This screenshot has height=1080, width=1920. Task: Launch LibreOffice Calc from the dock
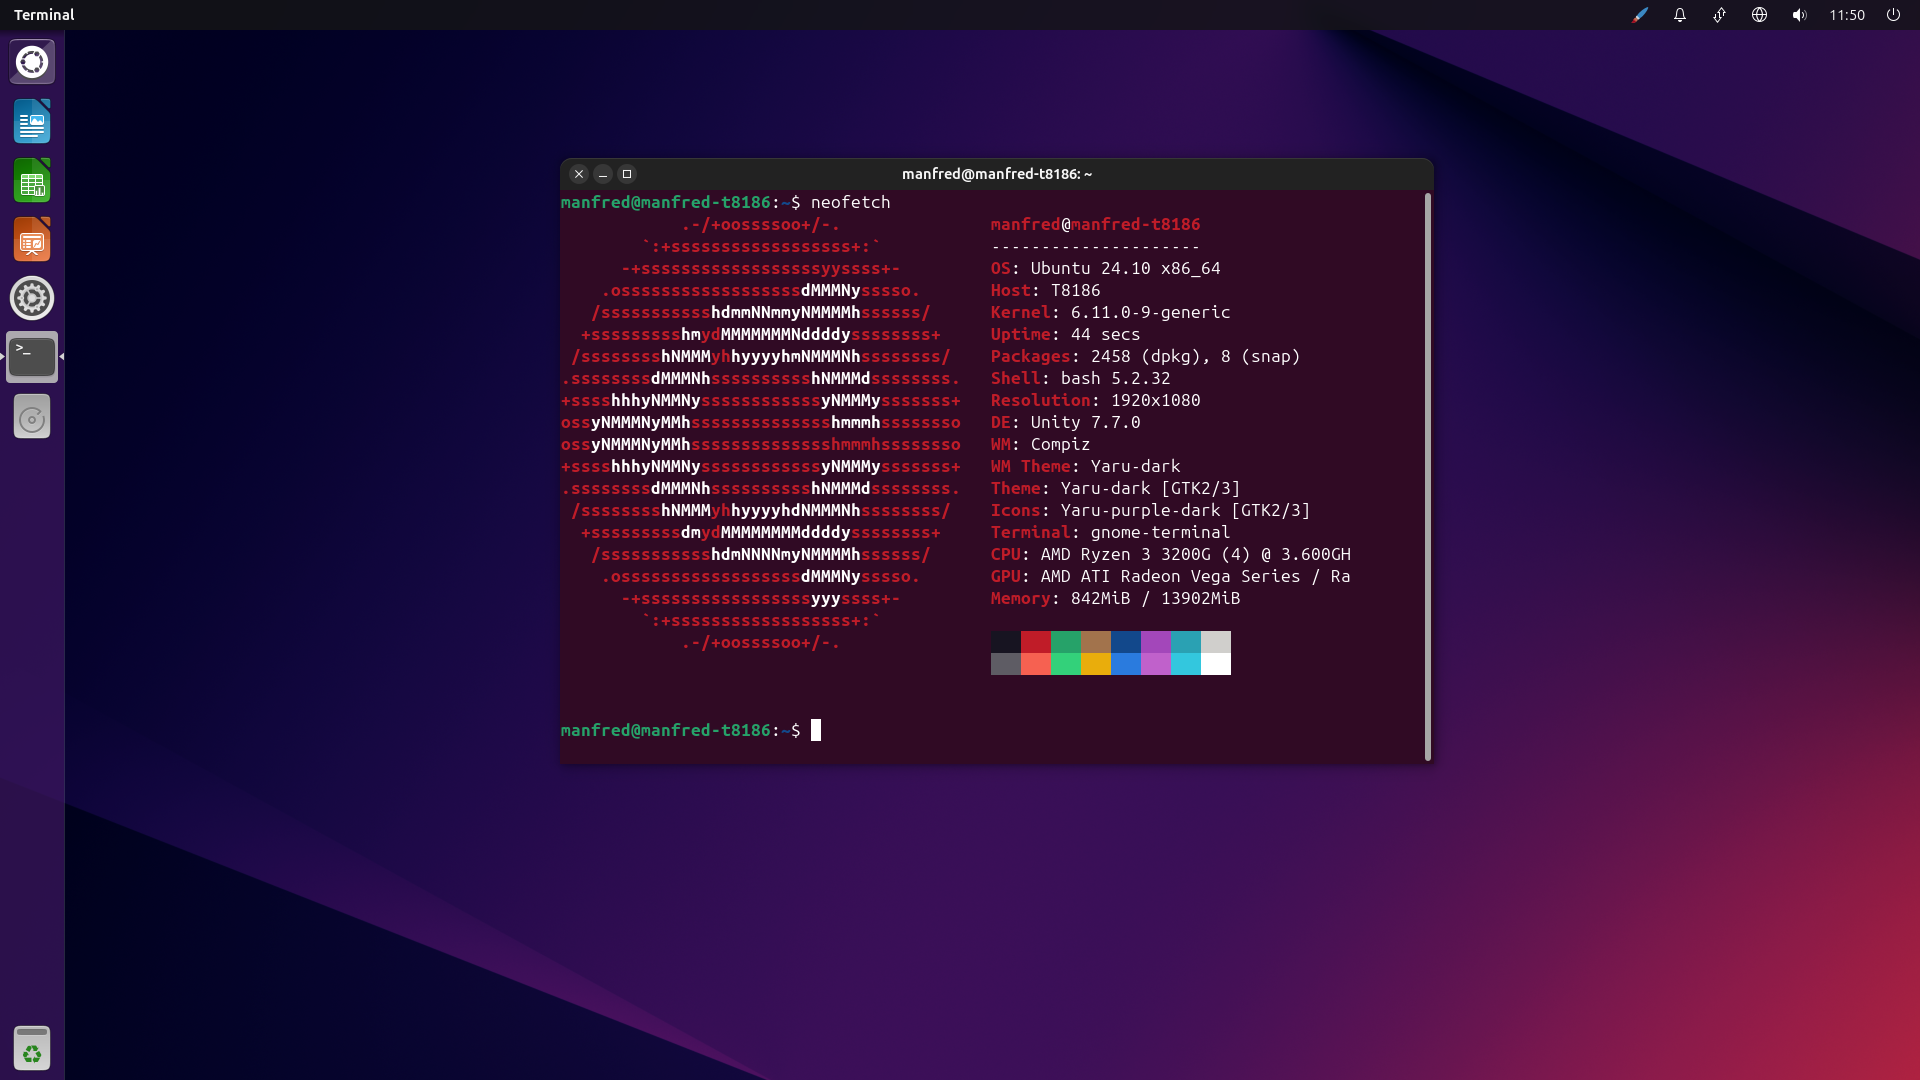32,181
